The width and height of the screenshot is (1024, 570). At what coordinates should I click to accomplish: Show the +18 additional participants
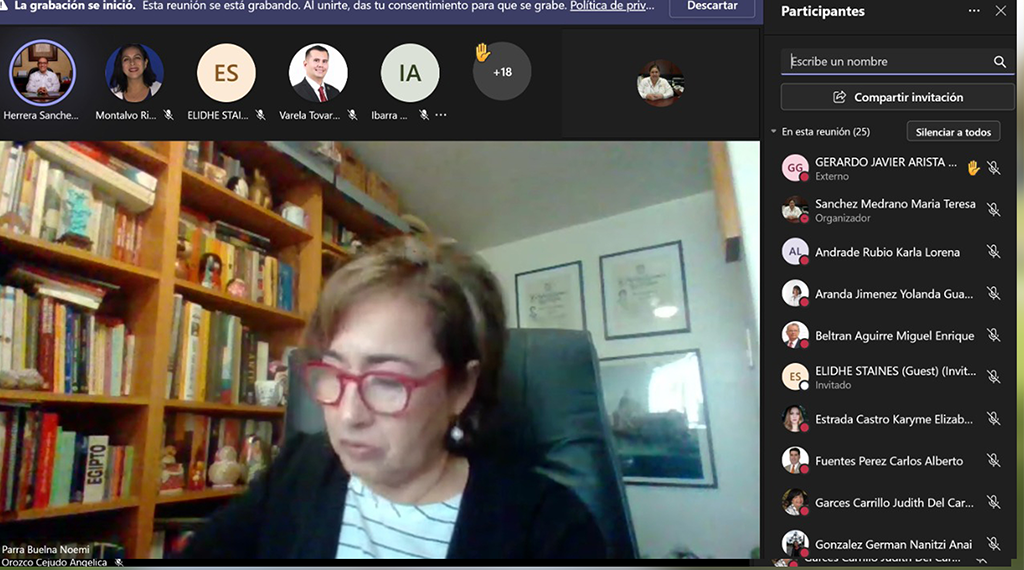pyautogui.click(x=502, y=72)
